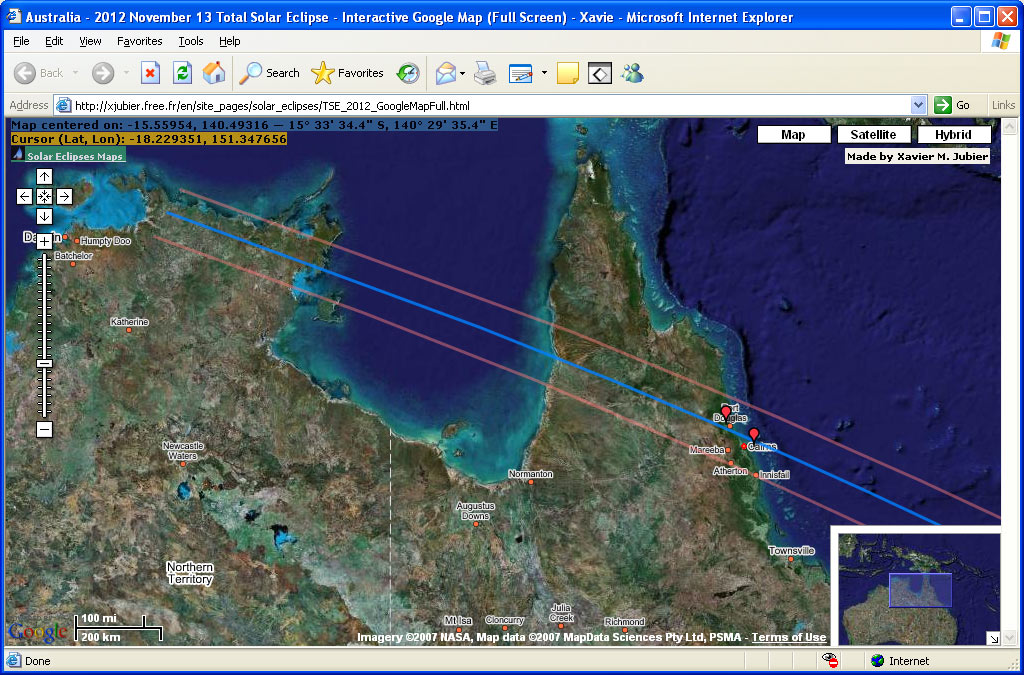
Task: Open the address bar dropdown
Action: pyautogui.click(x=918, y=105)
